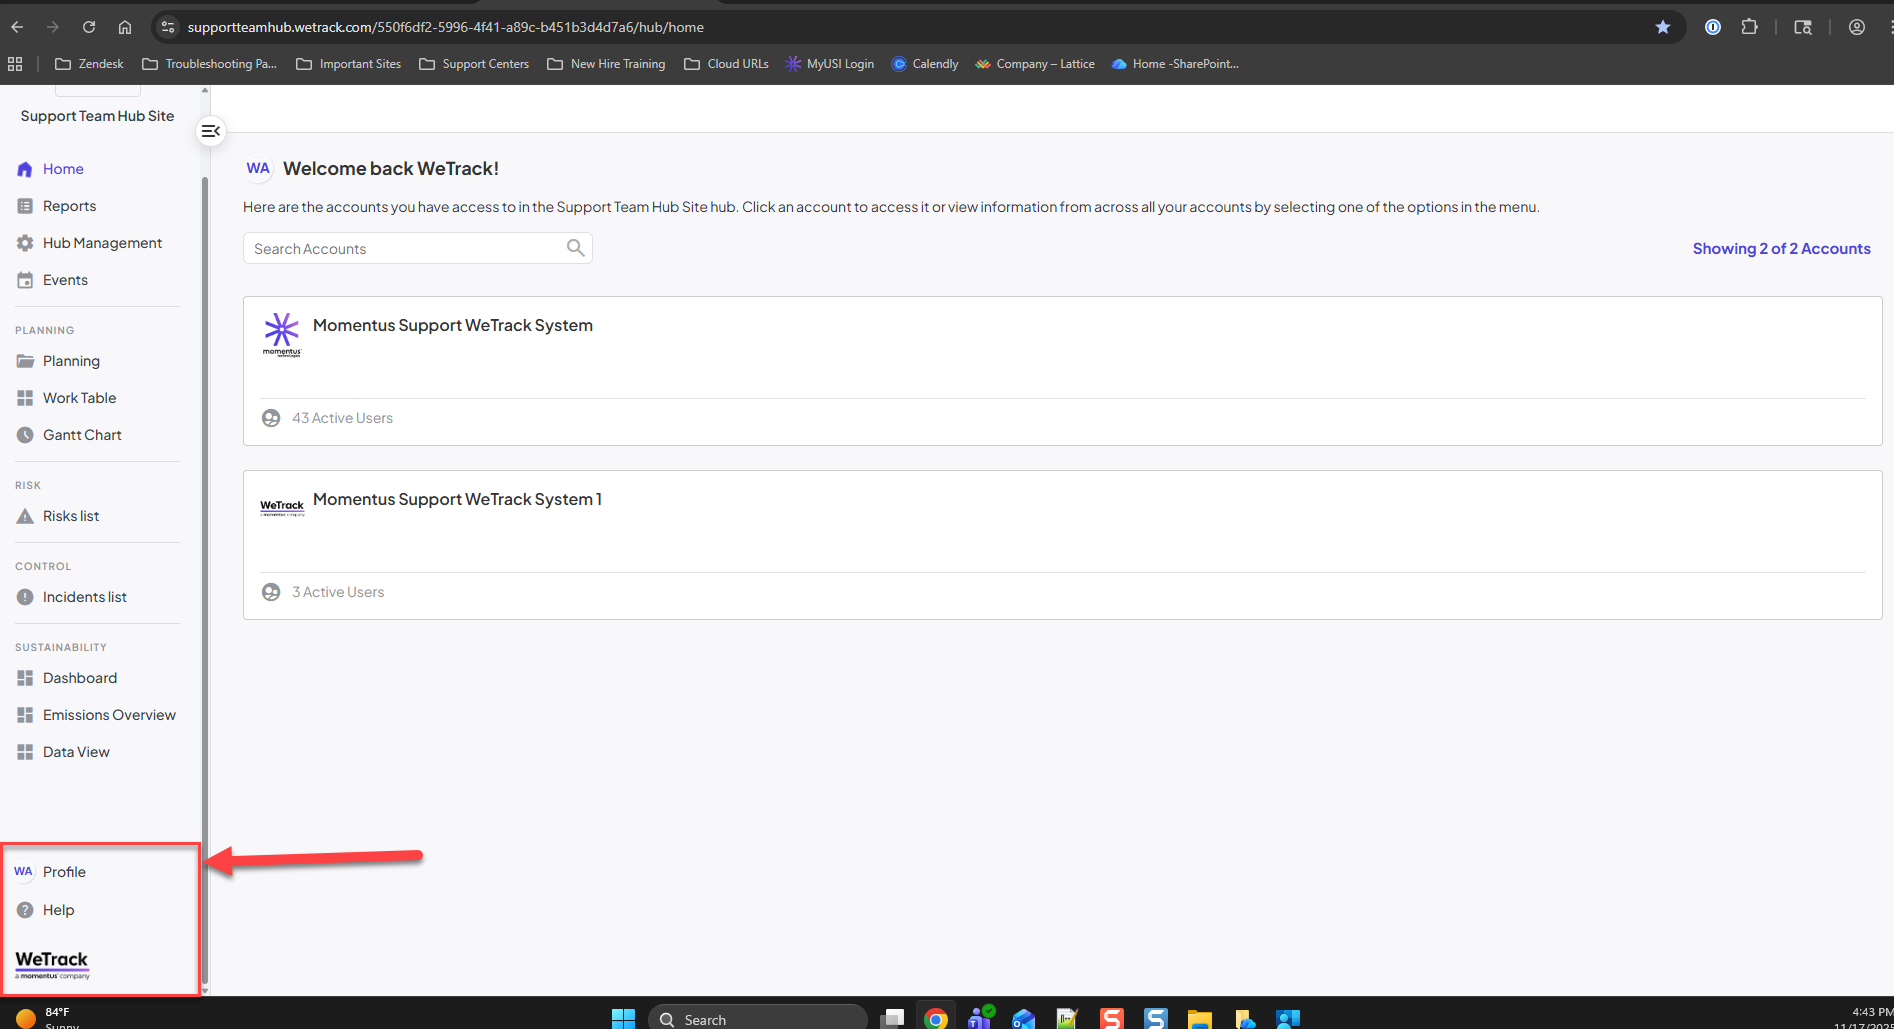Click the Windows taskbar Search box

pyautogui.click(x=758, y=1018)
